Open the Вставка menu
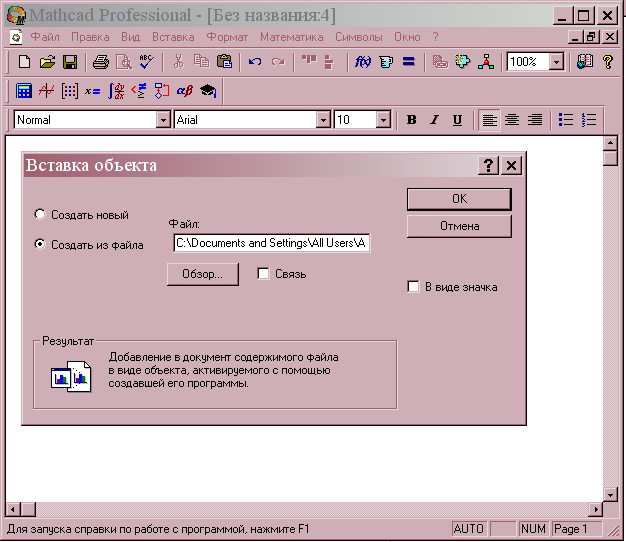626x542 pixels. pyautogui.click(x=173, y=37)
